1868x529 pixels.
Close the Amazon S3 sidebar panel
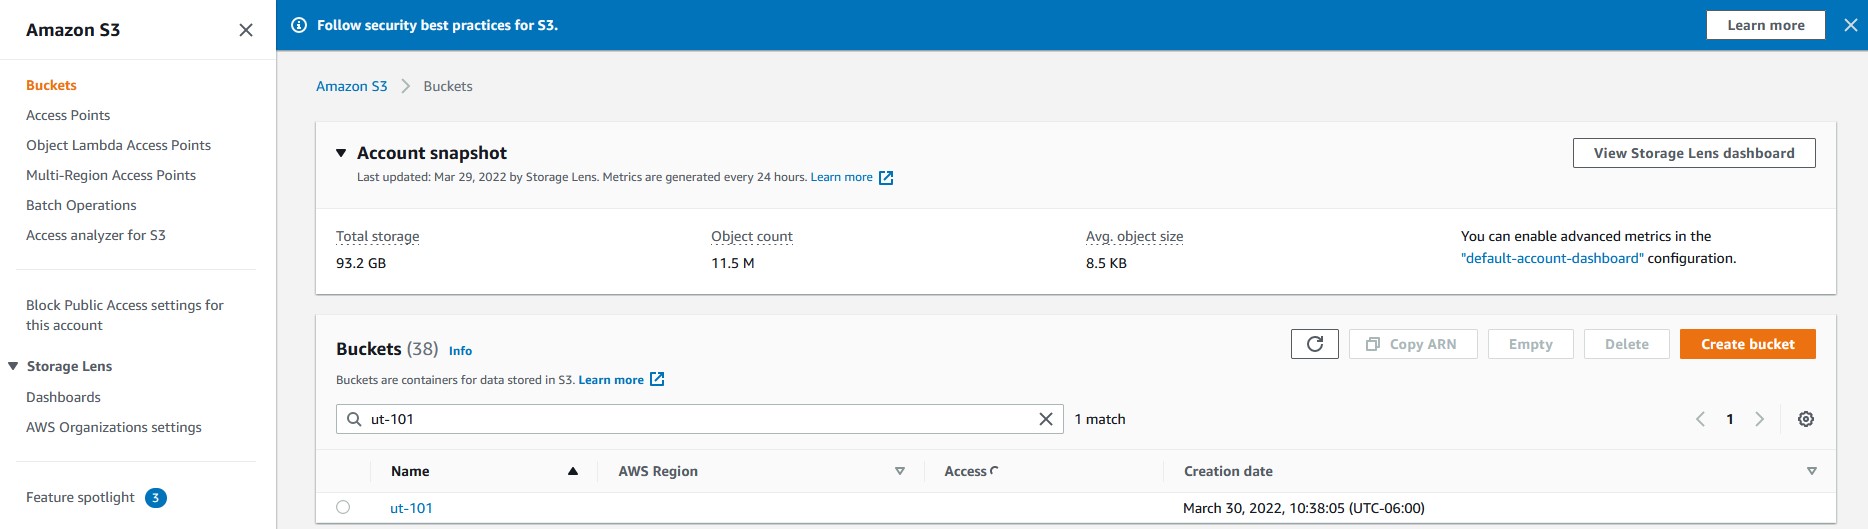(x=246, y=30)
